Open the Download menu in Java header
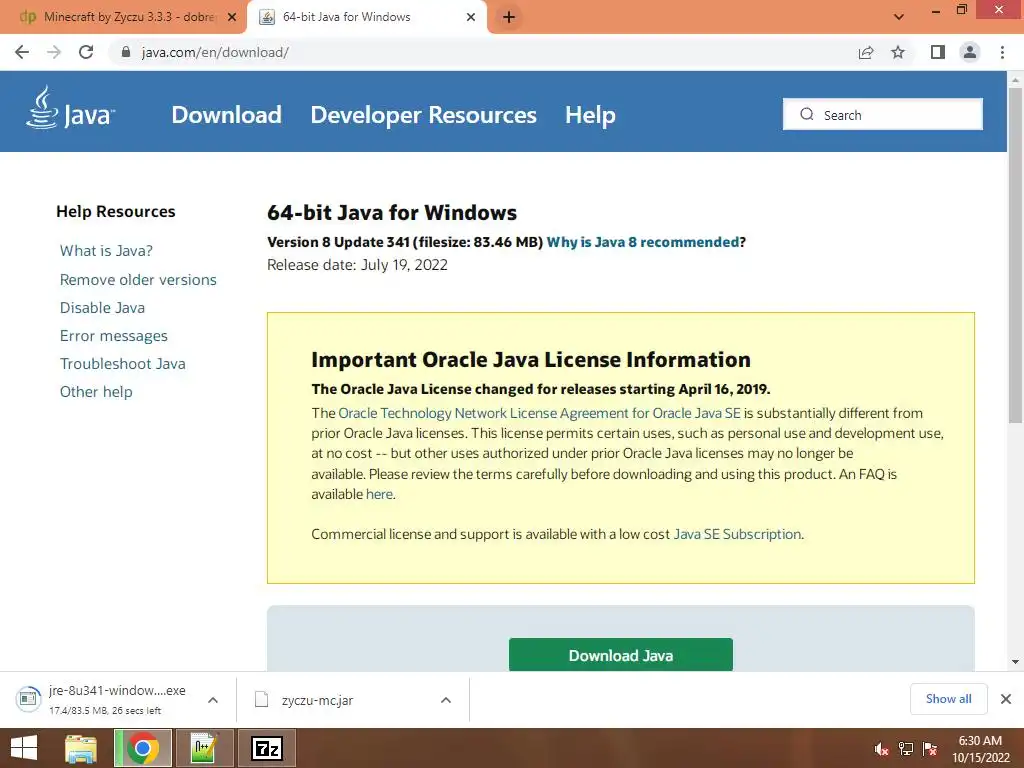Viewport: 1024px width, 768px height. (227, 115)
